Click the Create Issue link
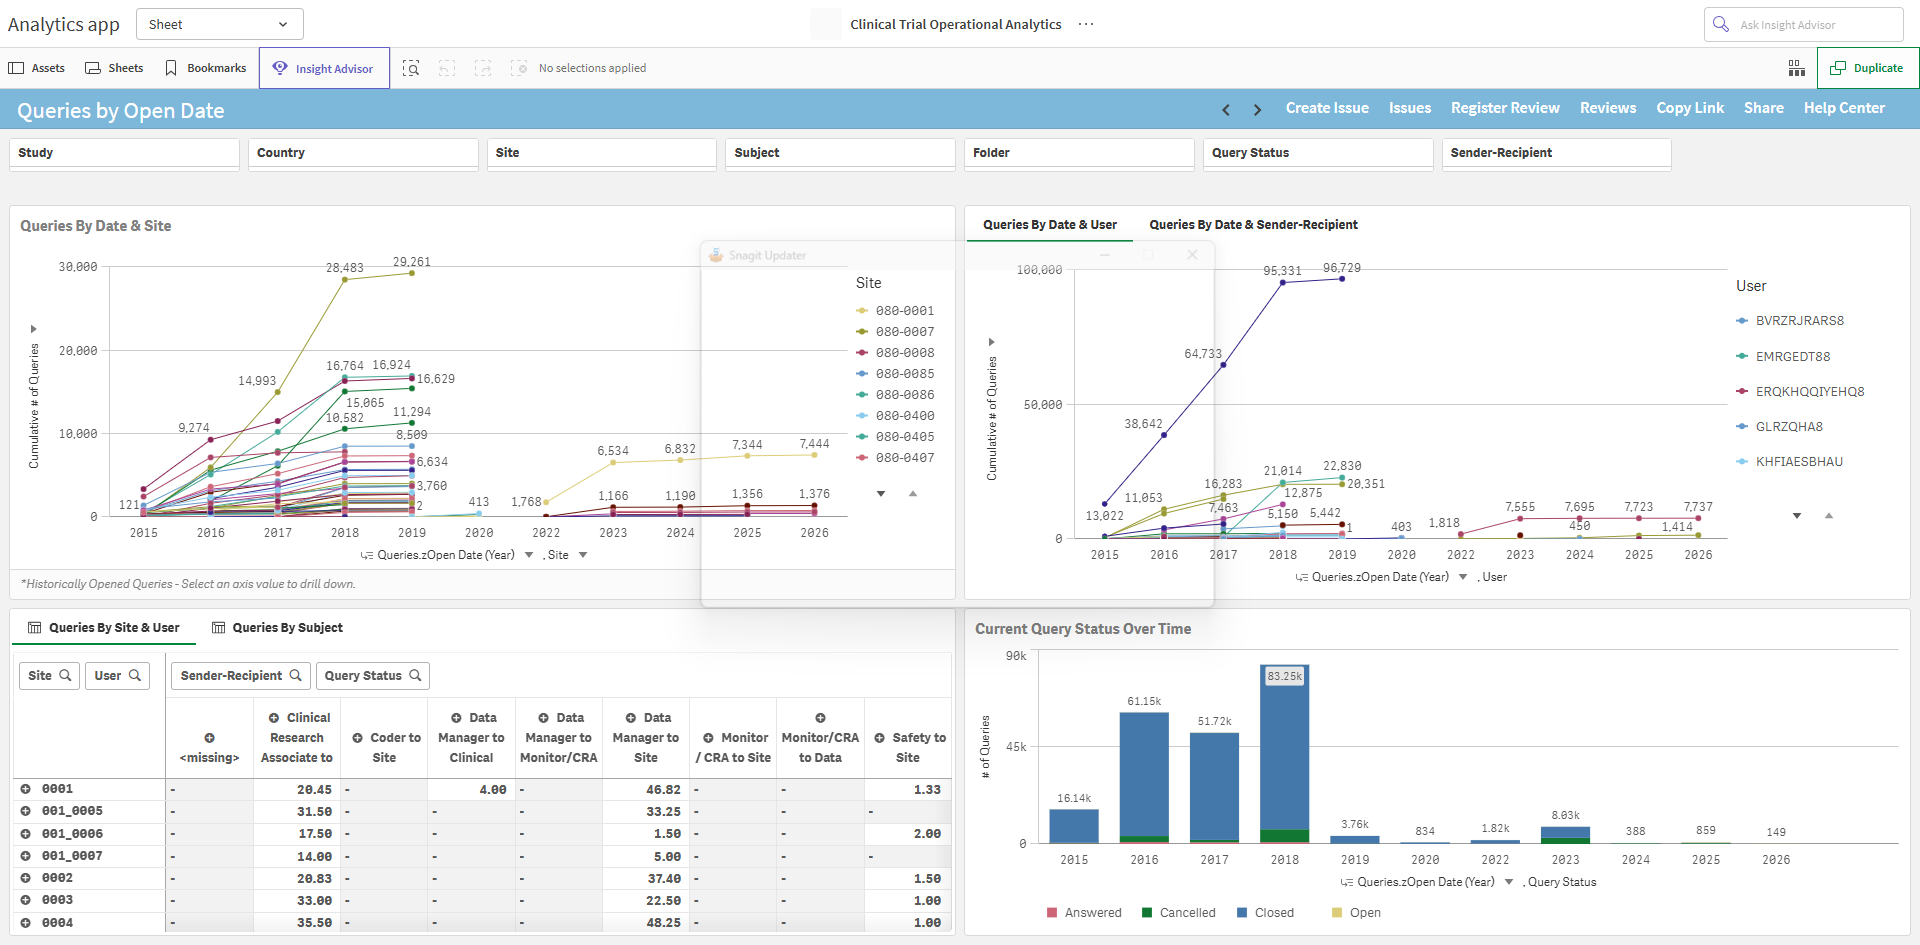1920x945 pixels. click(1327, 108)
